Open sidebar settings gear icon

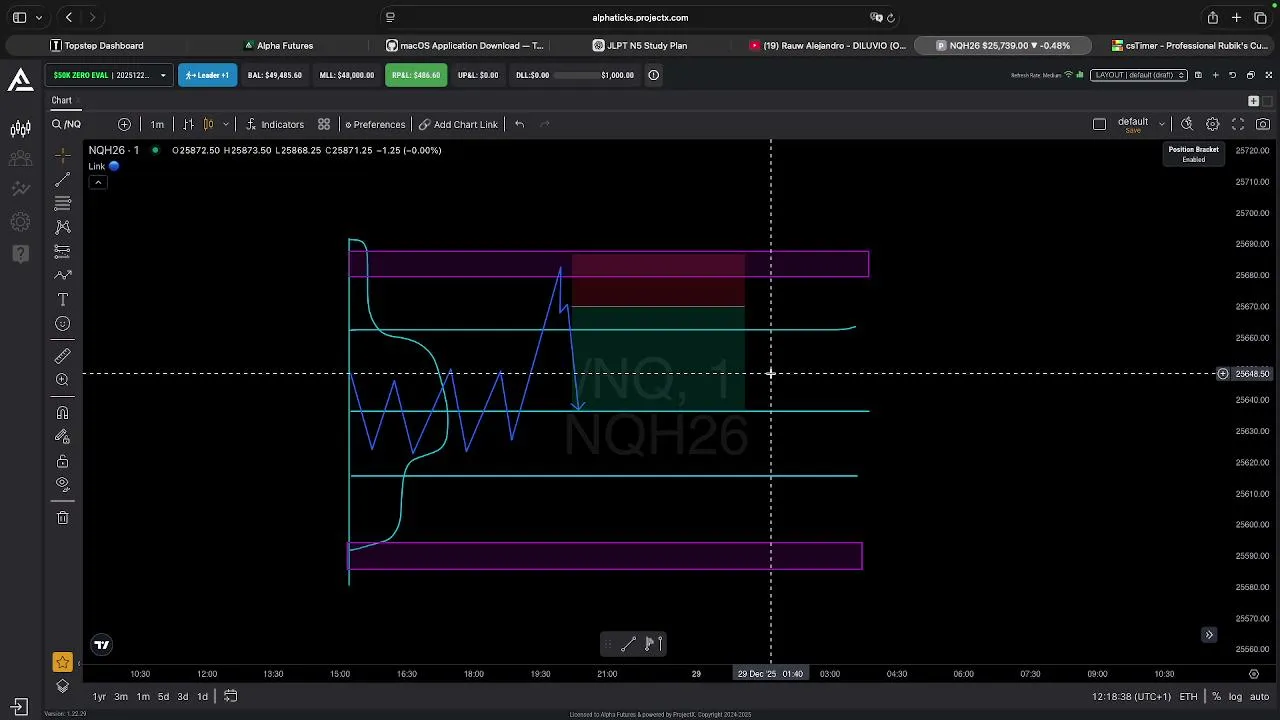pyautogui.click(x=20, y=222)
